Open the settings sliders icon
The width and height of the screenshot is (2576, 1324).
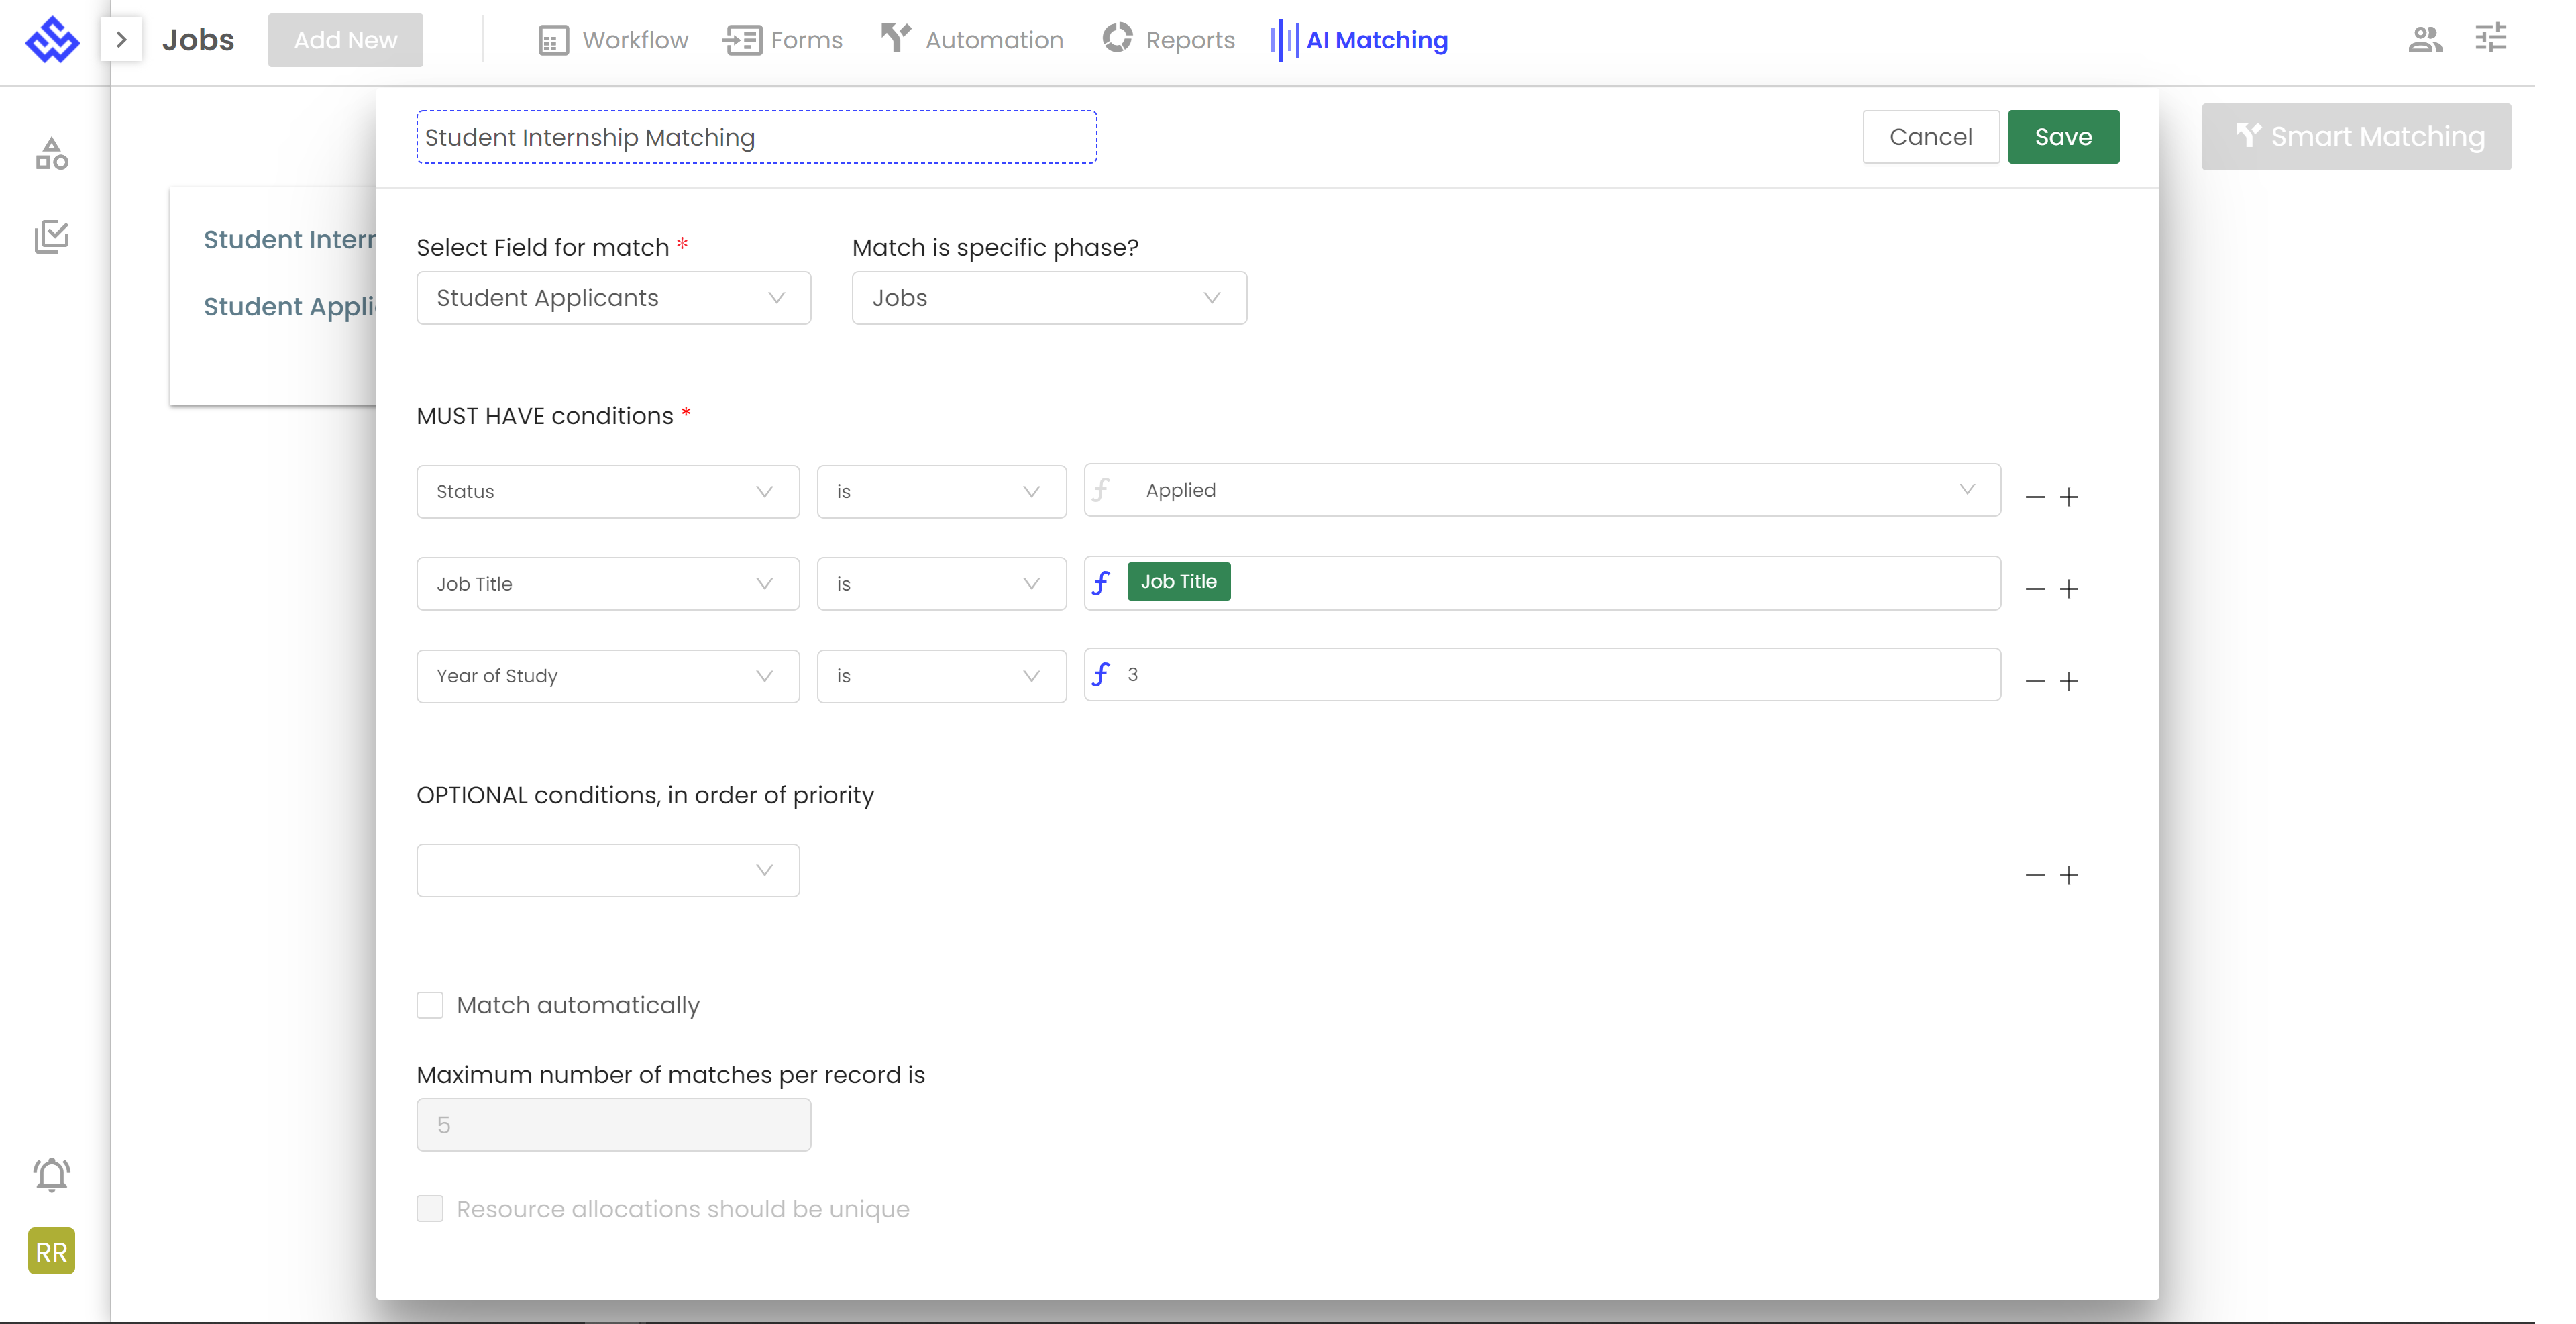[2490, 39]
